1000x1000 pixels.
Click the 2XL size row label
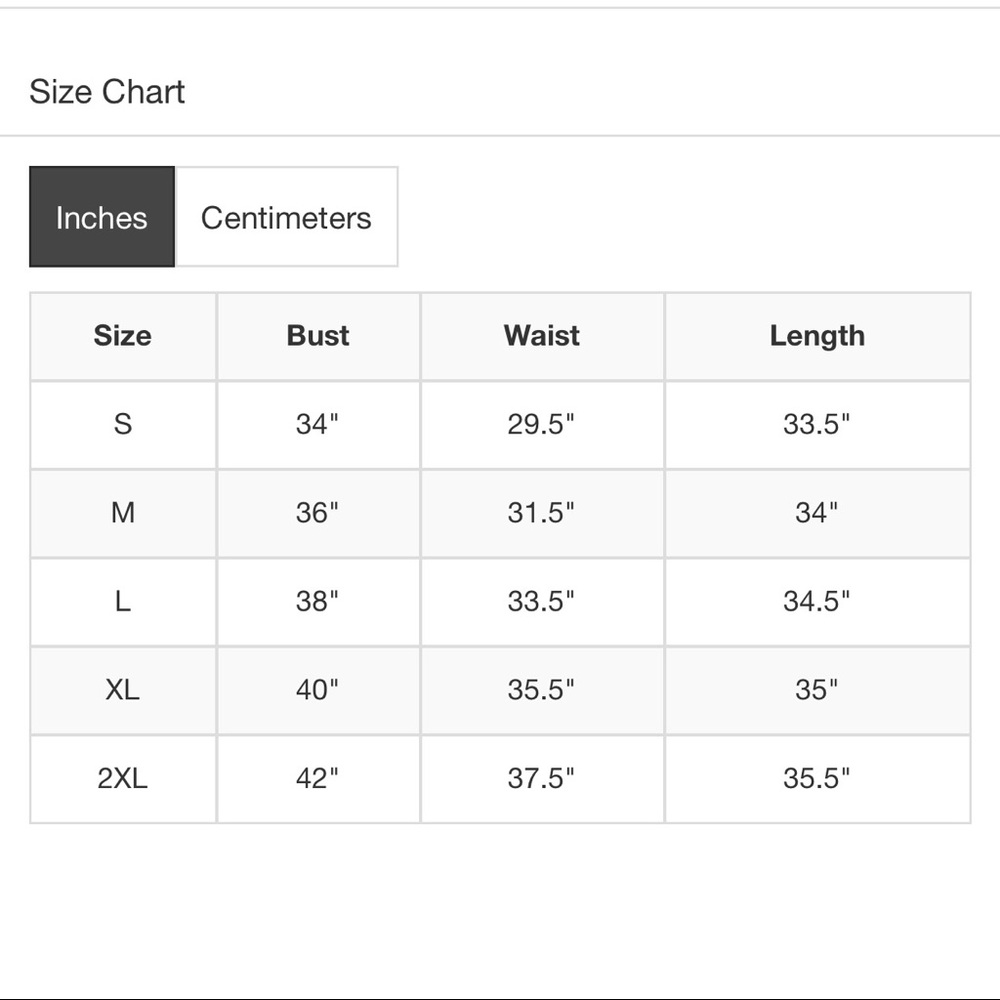122,779
